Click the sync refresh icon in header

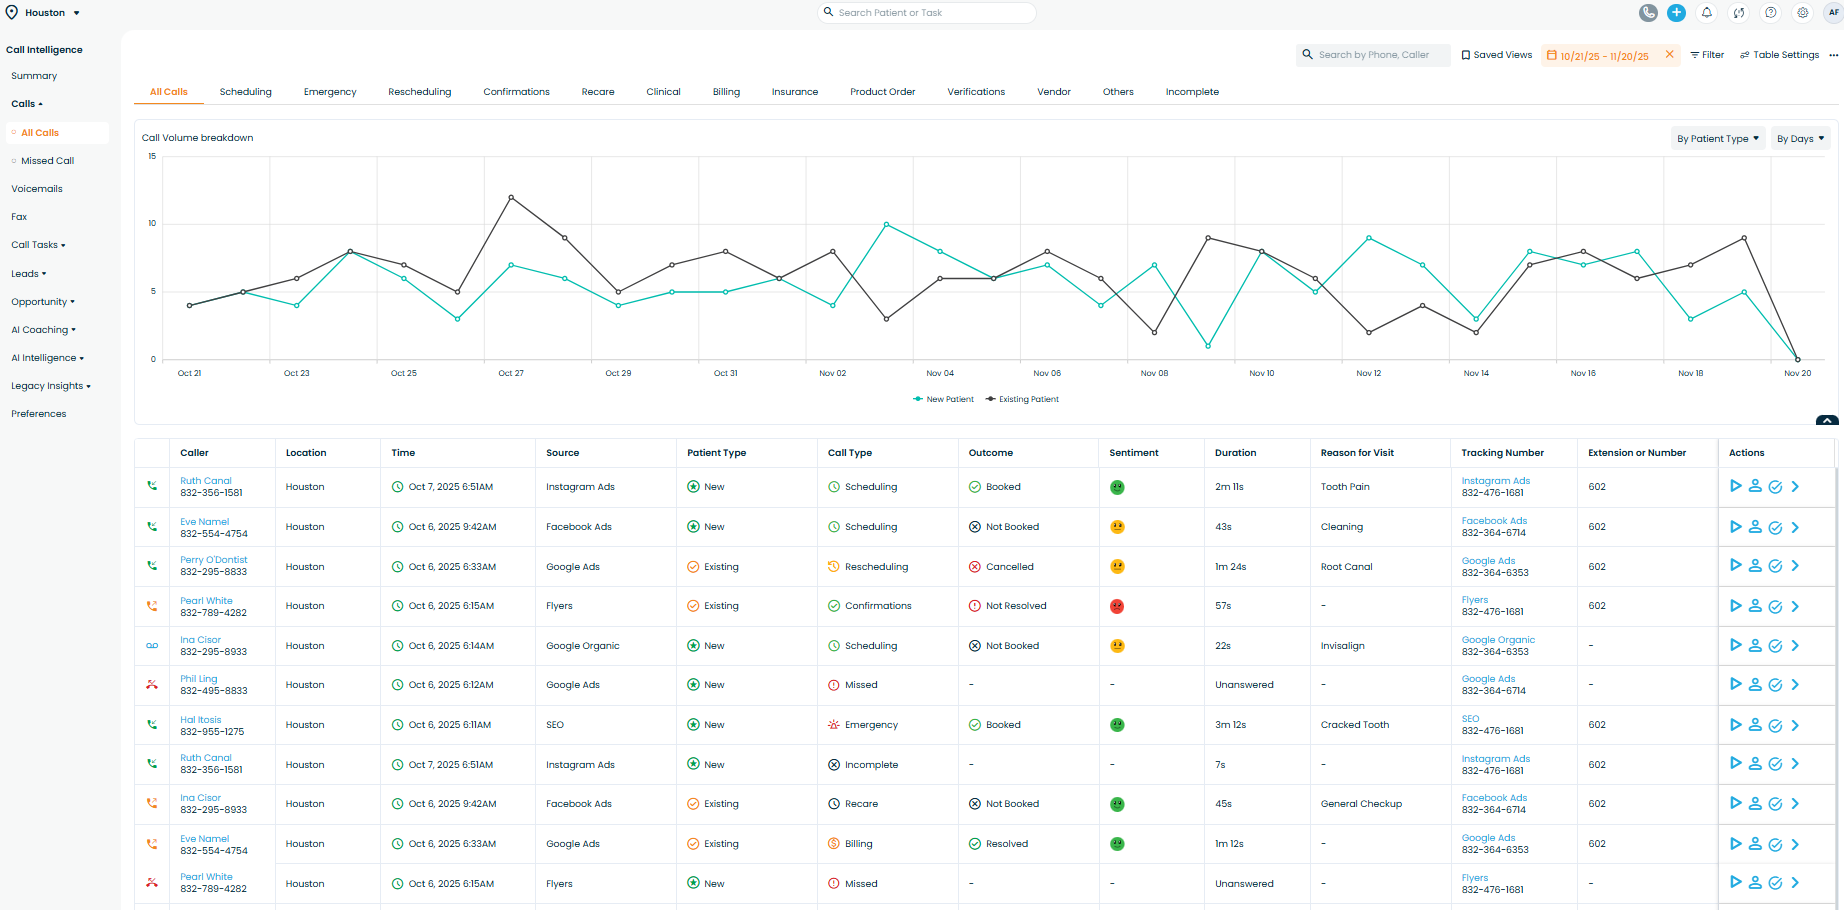coord(1739,13)
